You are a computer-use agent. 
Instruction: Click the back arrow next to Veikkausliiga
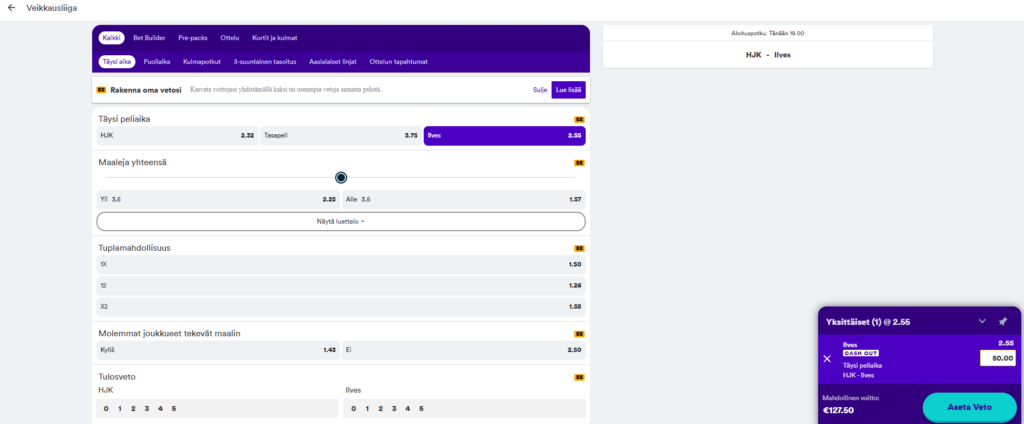coord(11,8)
